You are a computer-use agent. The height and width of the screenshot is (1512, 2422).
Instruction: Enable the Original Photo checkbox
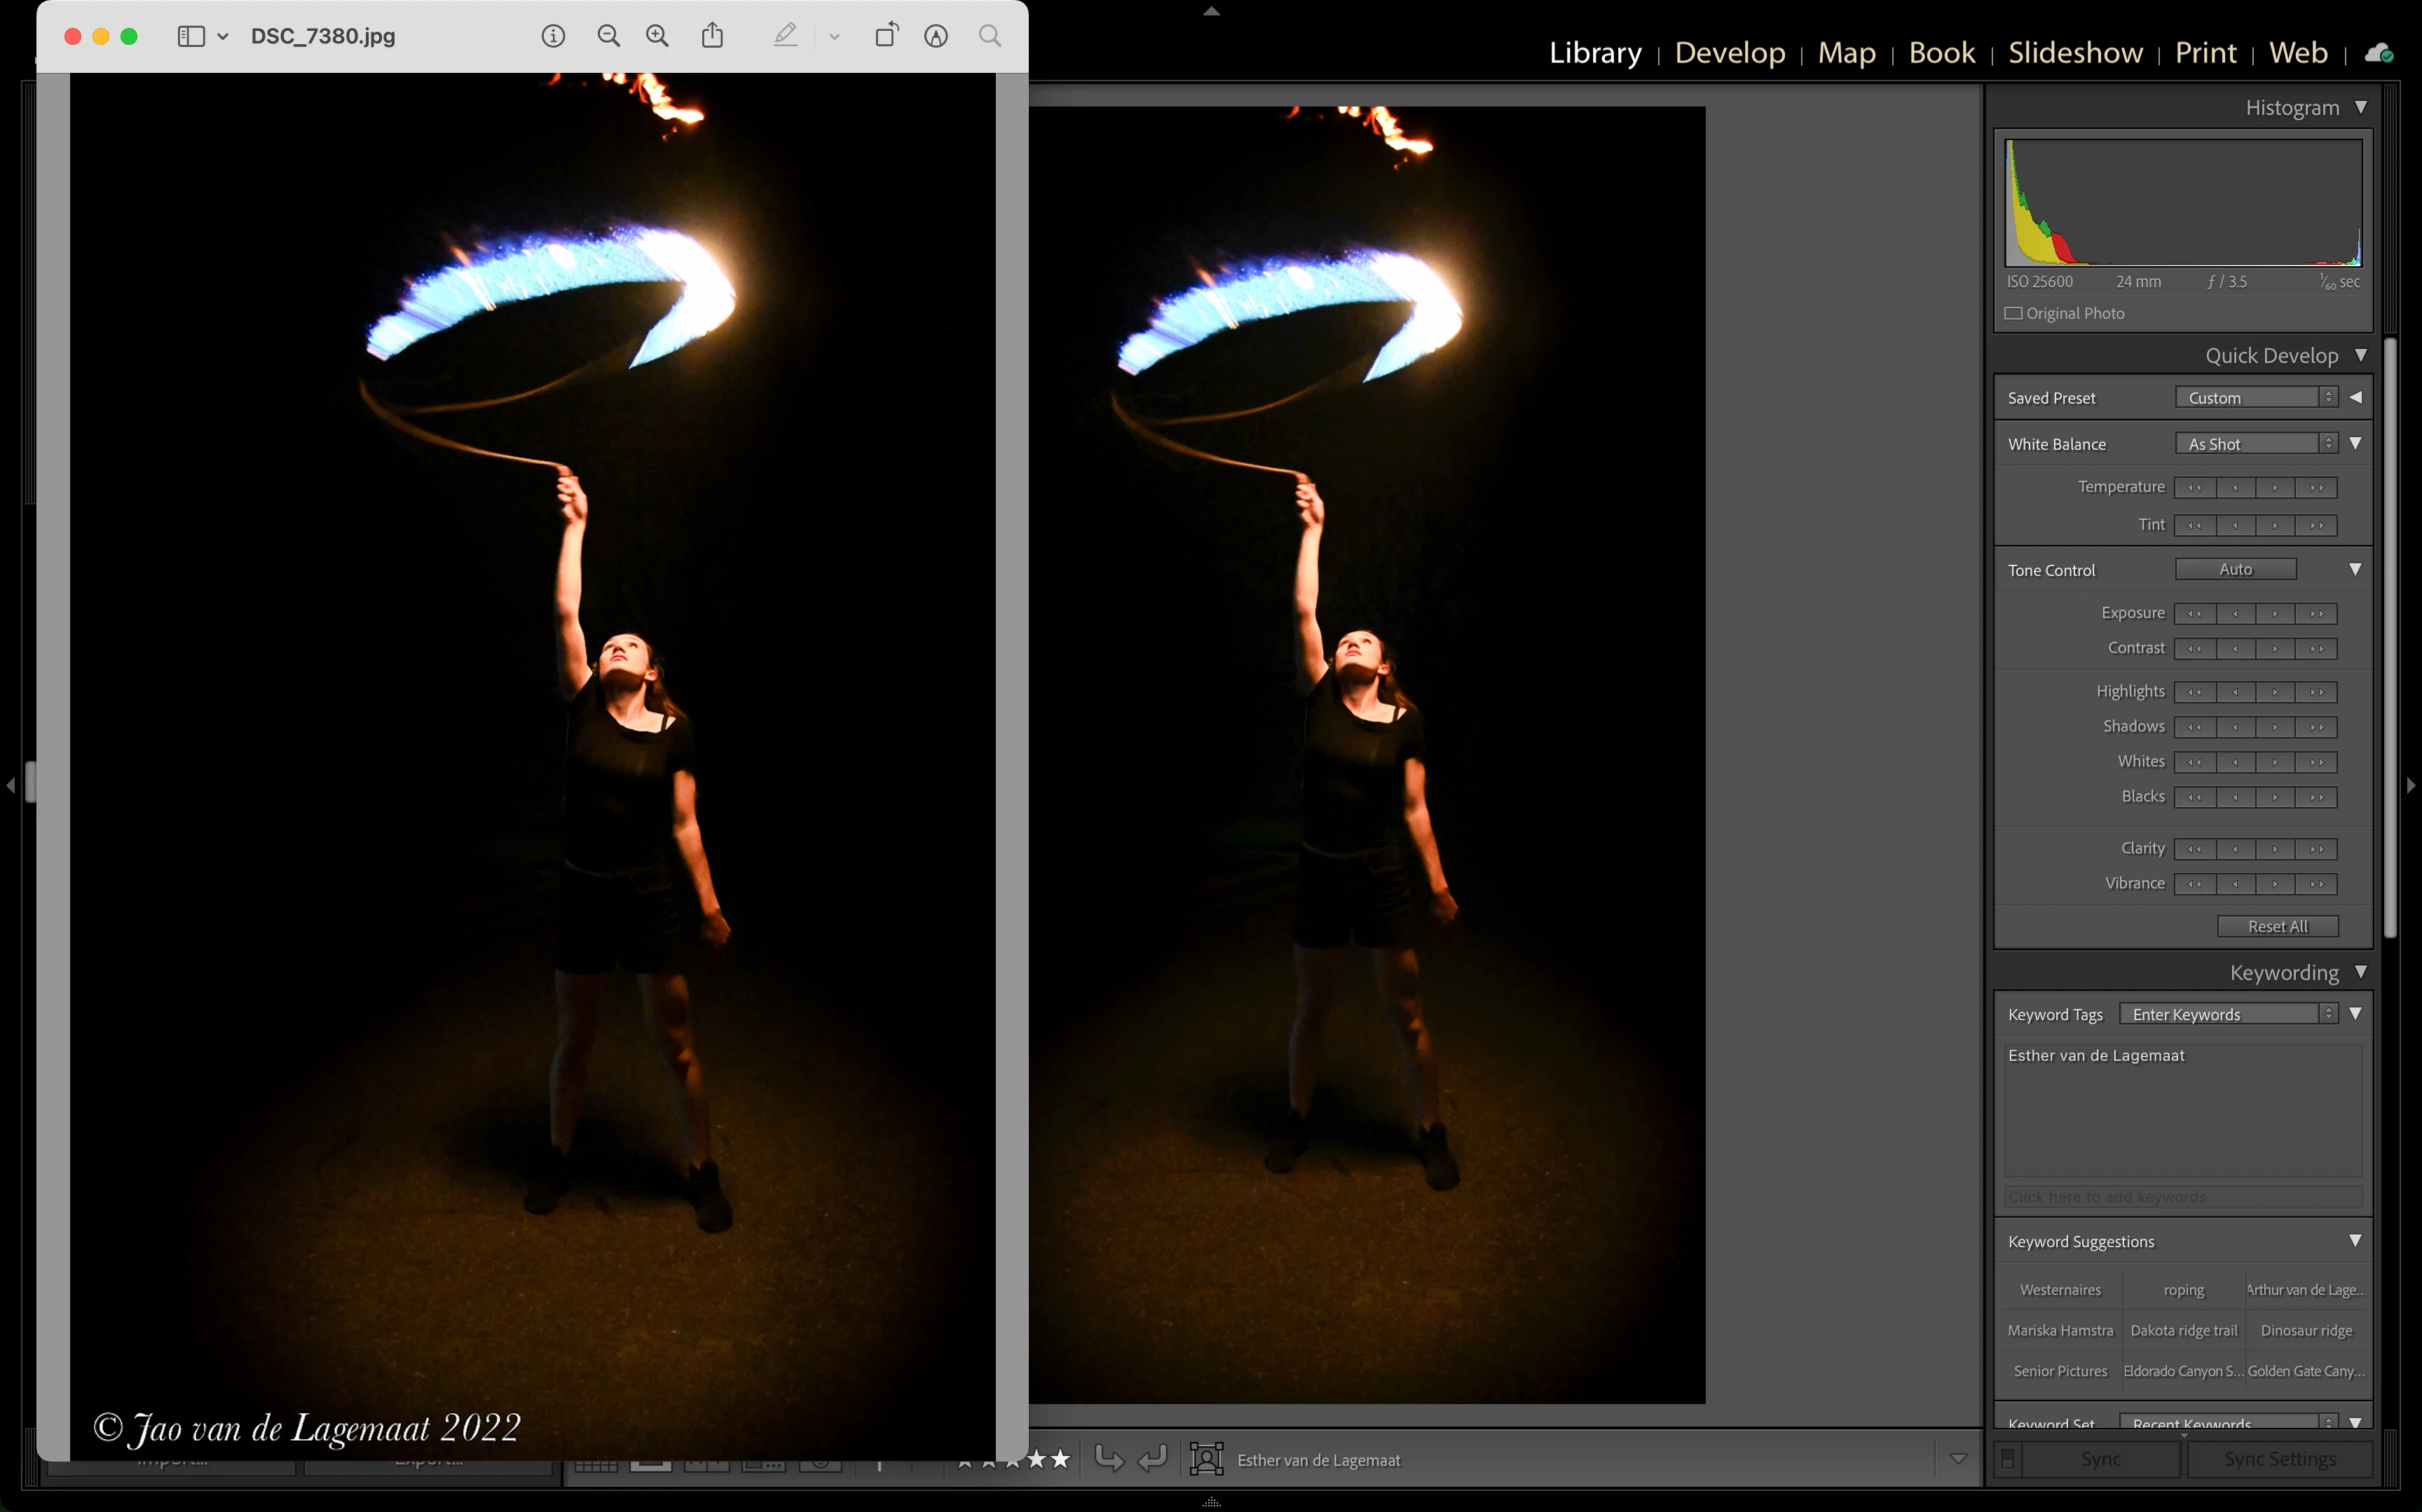pos(2013,313)
